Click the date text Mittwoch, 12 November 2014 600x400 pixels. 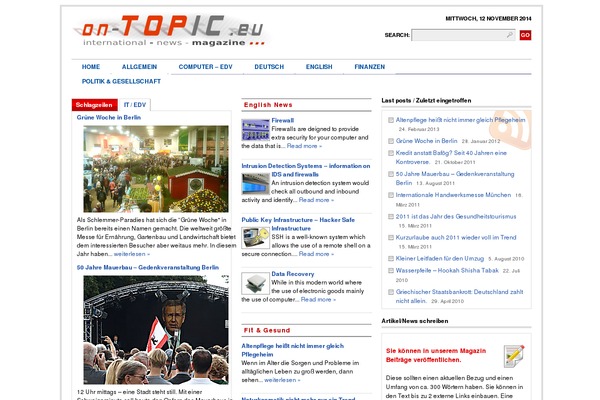(x=488, y=18)
